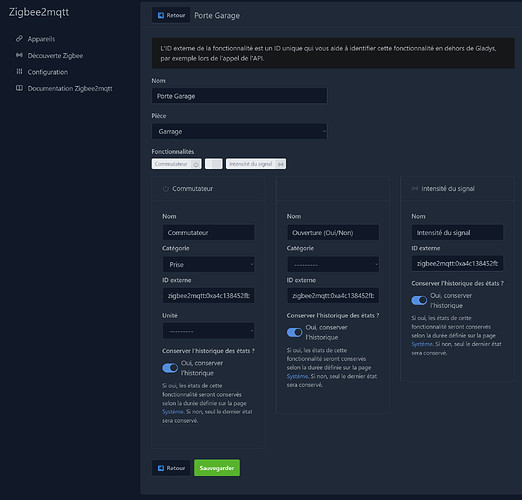Viewport: 522px width, 500px height.
Task: Open the Unité dropdown in Commutateur card
Action: (208, 331)
